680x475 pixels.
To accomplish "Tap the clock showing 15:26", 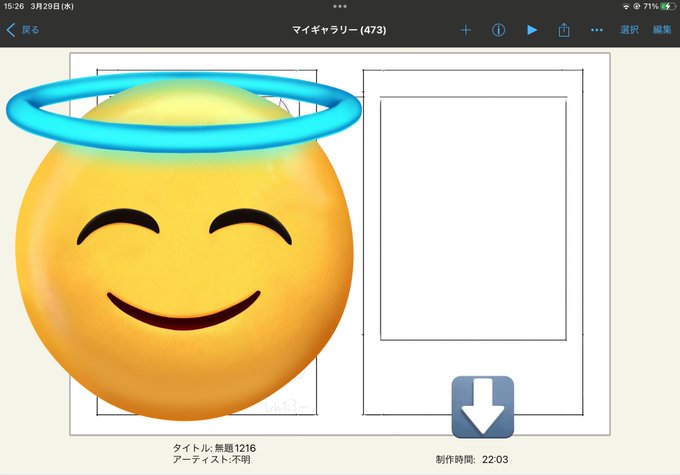I will (x=14, y=6).
